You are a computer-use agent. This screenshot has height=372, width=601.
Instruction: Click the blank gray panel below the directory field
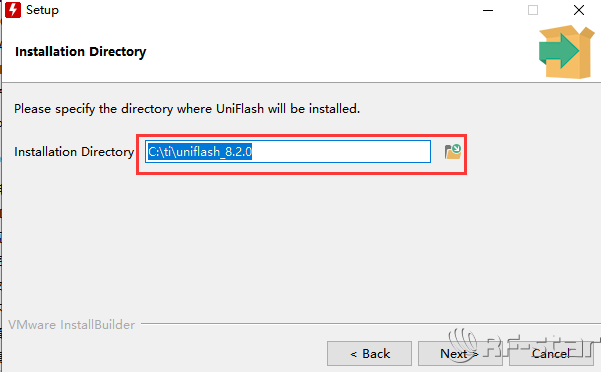pos(299,245)
